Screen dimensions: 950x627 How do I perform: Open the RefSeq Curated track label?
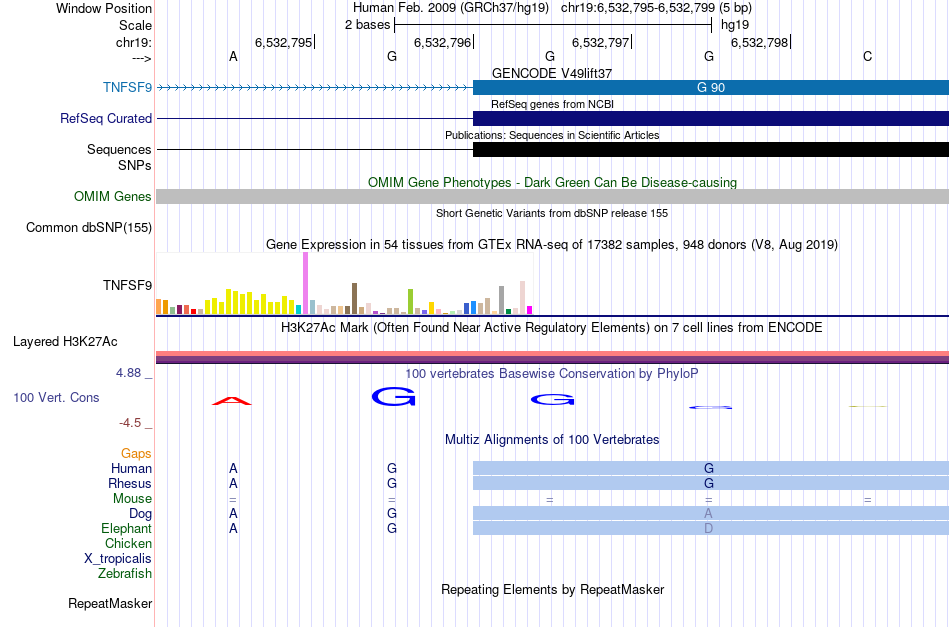pyautogui.click(x=106, y=118)
